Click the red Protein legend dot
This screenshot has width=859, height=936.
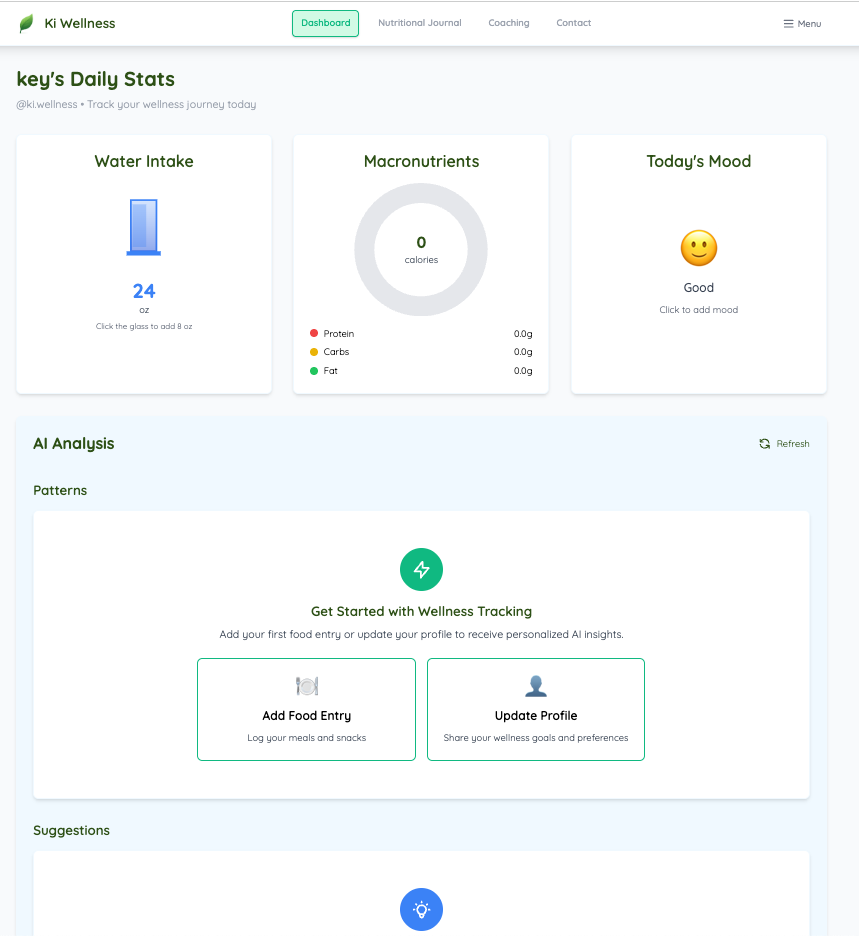314,333
